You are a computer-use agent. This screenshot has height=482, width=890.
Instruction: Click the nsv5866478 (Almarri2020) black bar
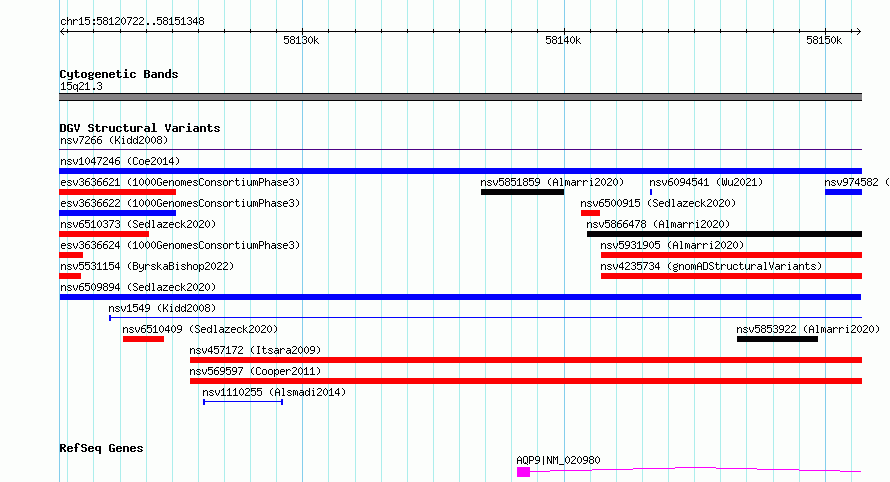click(724, 234)
